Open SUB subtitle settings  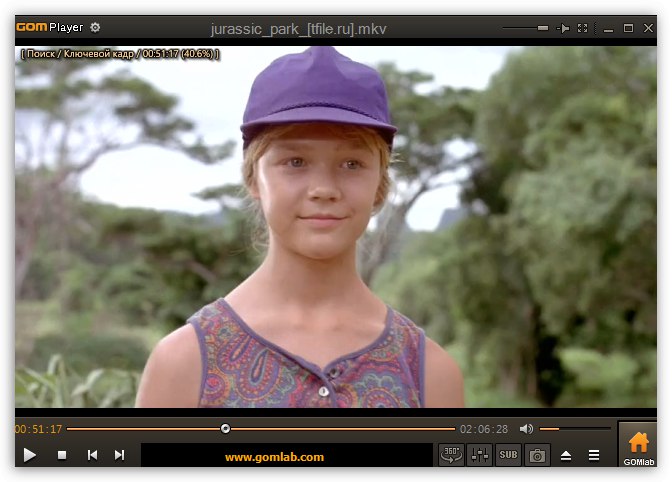(508, 455)
